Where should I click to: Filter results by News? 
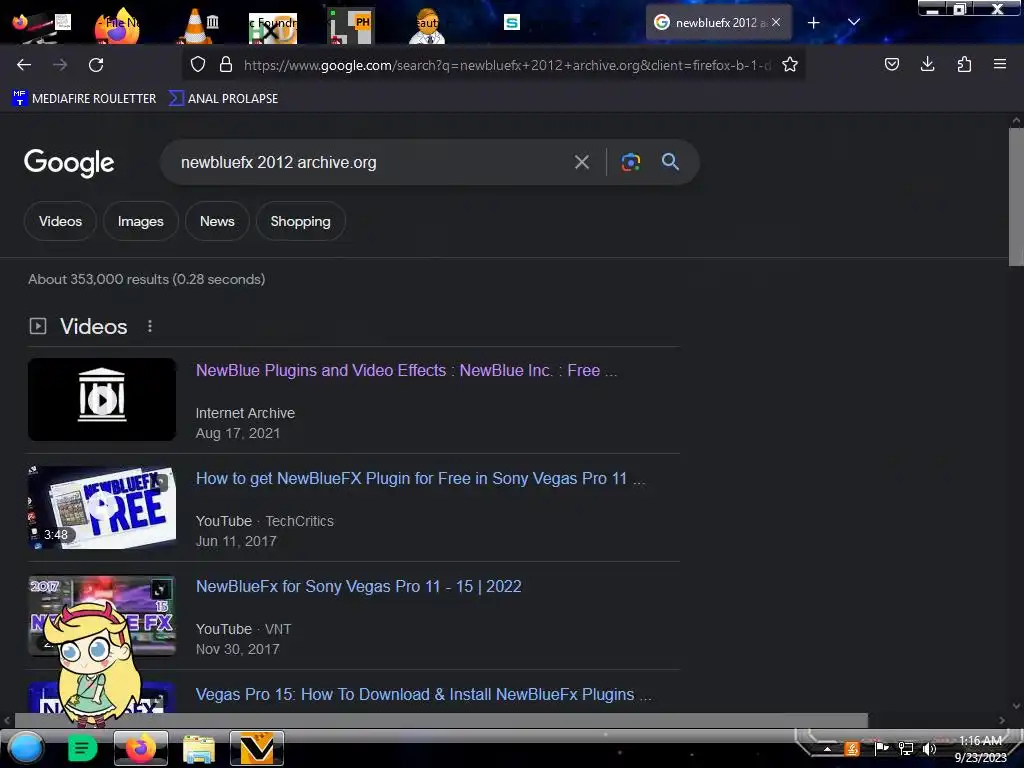tap(217, 221)
